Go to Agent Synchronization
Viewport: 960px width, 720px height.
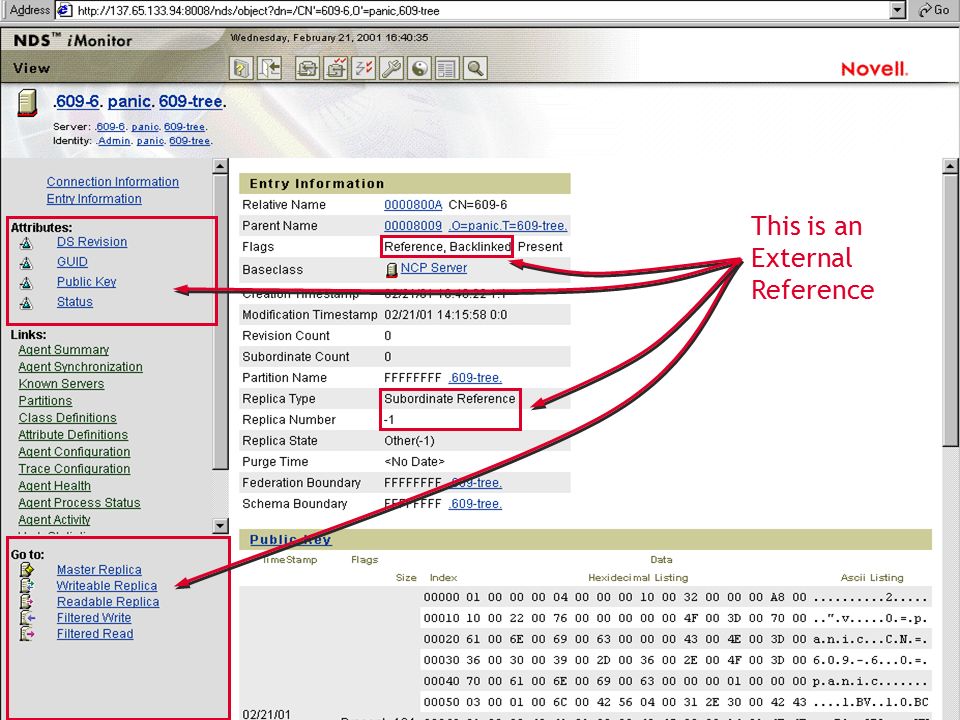(x=80, y=367)
